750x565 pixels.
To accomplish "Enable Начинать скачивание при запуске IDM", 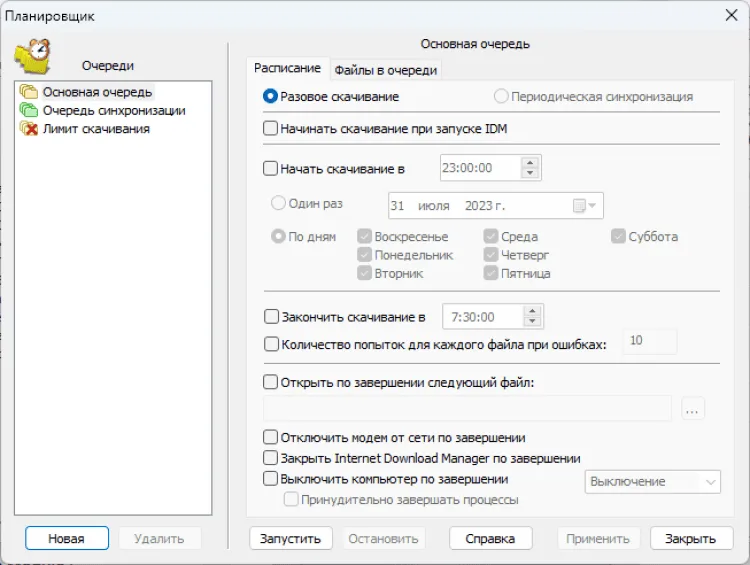I will click(270, 129).
